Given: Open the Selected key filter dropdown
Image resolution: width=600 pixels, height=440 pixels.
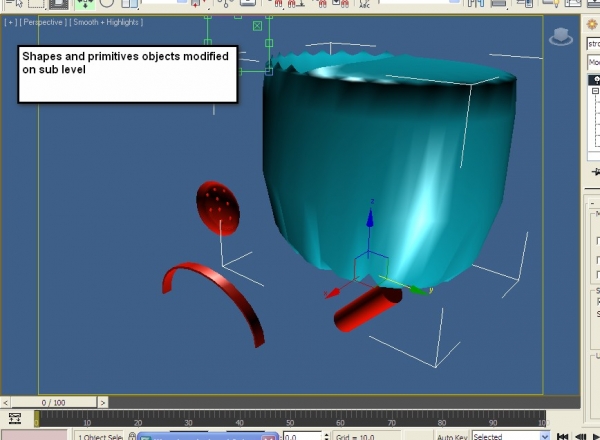Looking at the screenshot, I should click(510, 436).
